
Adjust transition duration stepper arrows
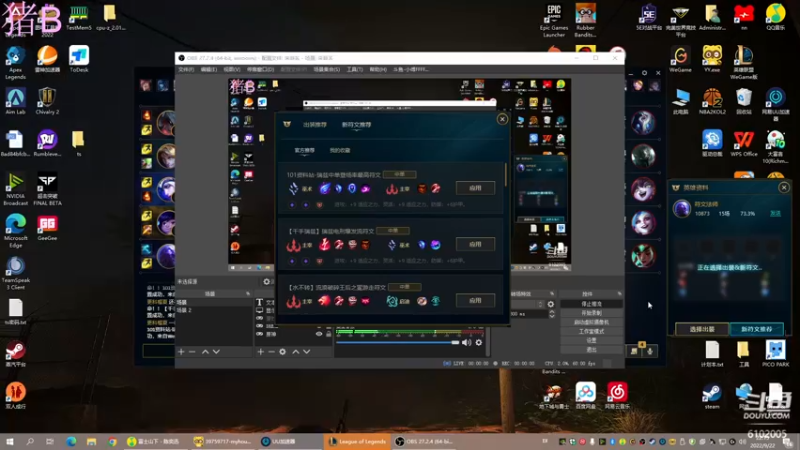(552, 314)
